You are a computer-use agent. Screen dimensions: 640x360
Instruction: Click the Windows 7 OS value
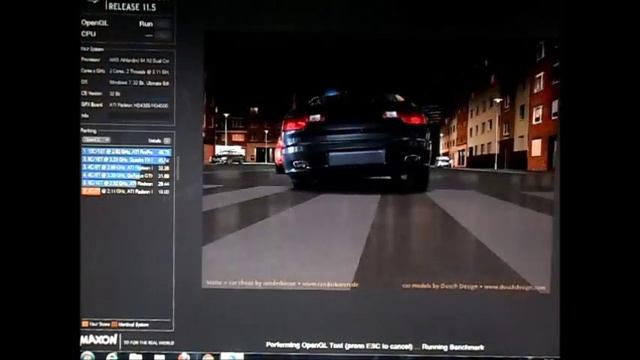(x=139, y=83)
